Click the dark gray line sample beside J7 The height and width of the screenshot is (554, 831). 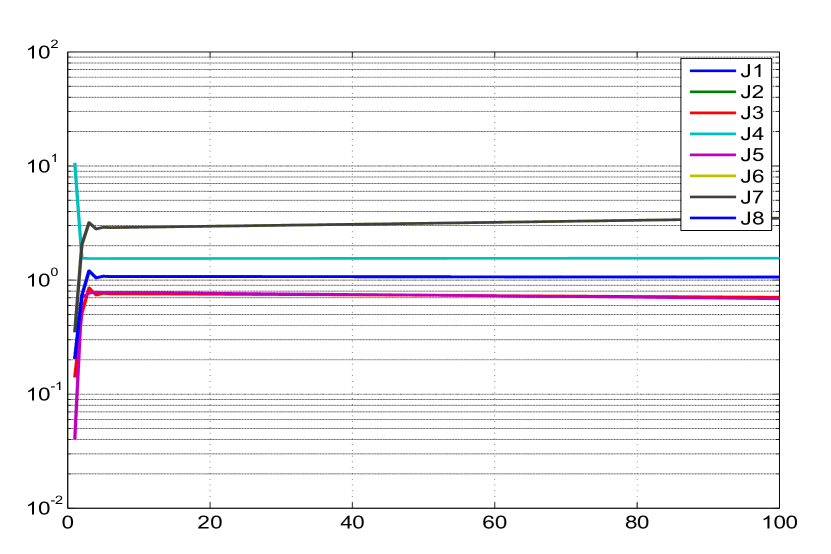point(712,197)
